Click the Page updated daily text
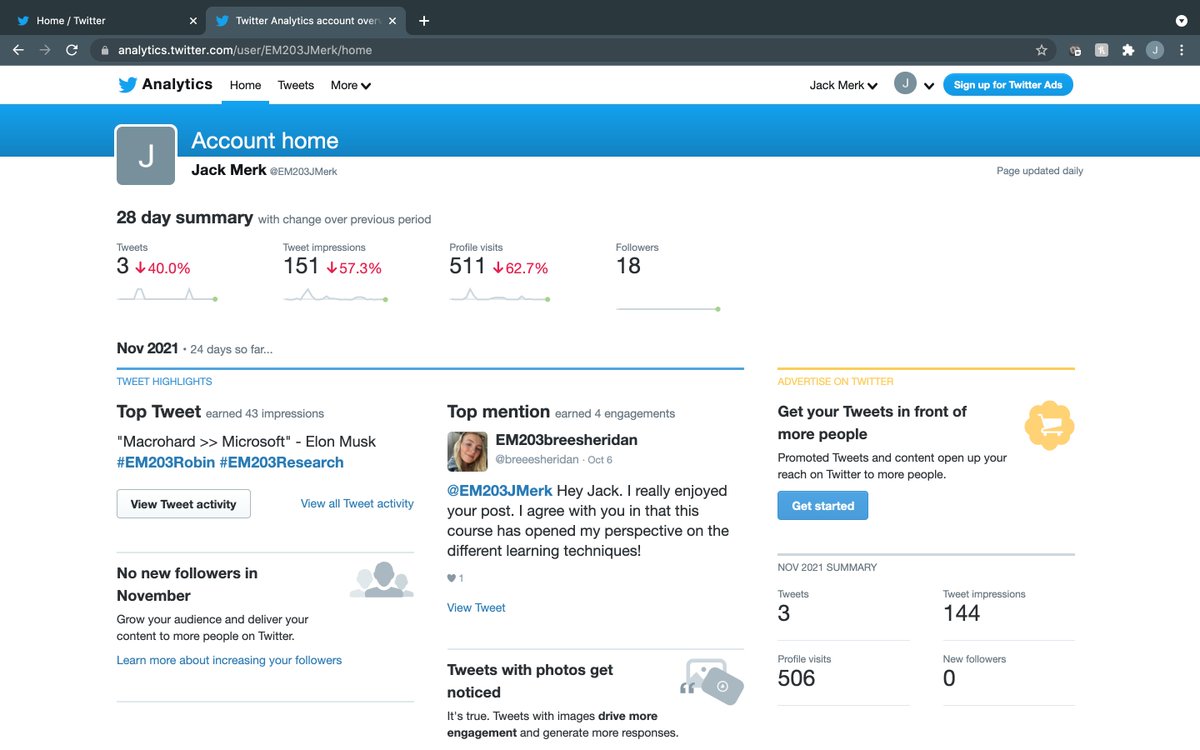This screenshot has width=1200, height=750. (x=1040, y=171)
